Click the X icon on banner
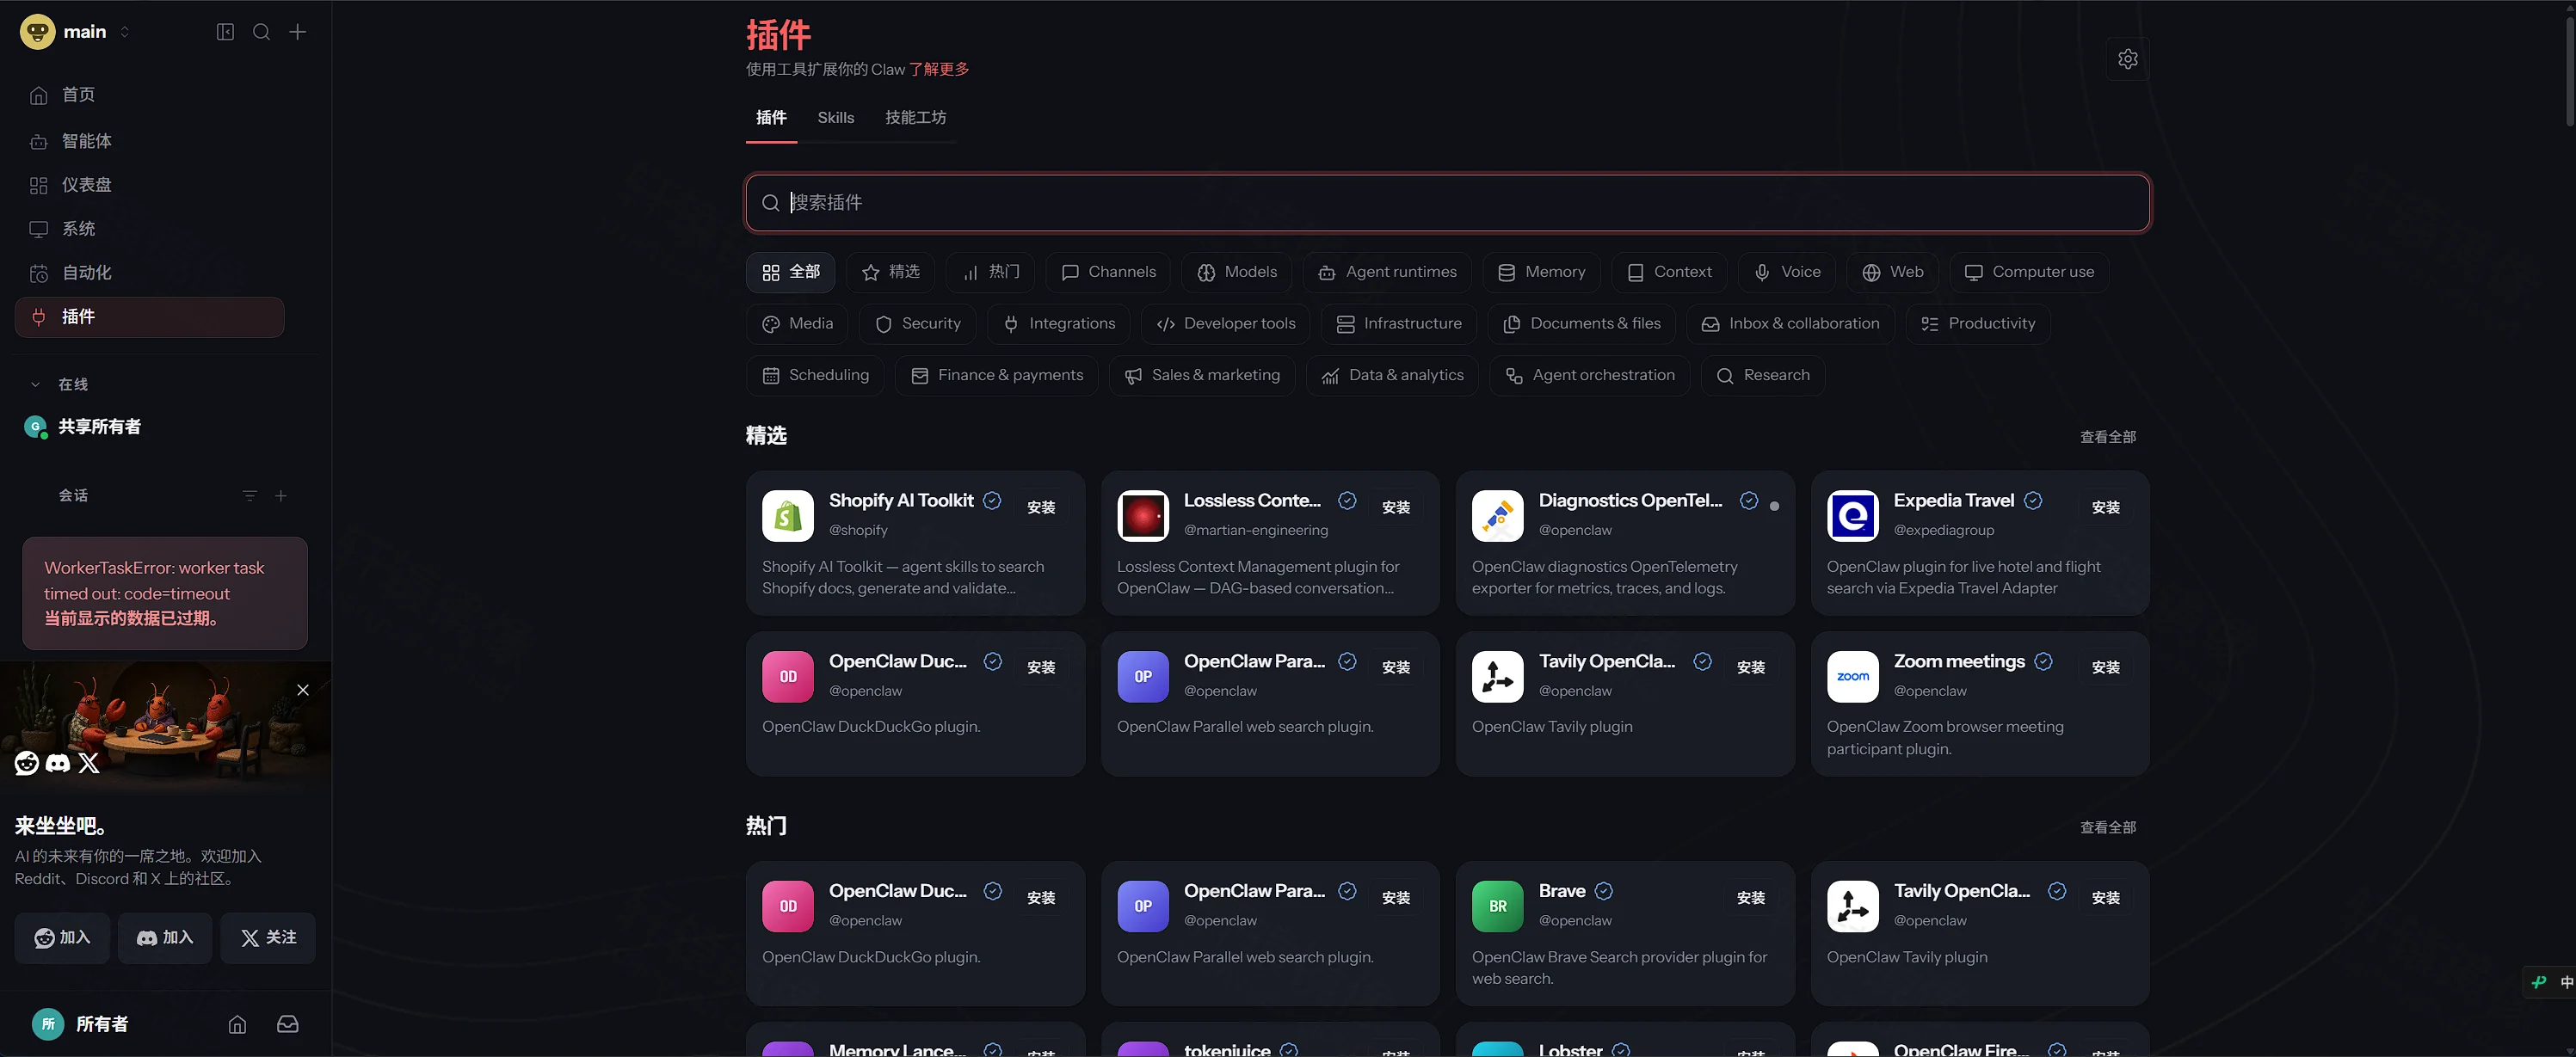Viewport: 2576px width, 1057px height. [x=89, y=763]
